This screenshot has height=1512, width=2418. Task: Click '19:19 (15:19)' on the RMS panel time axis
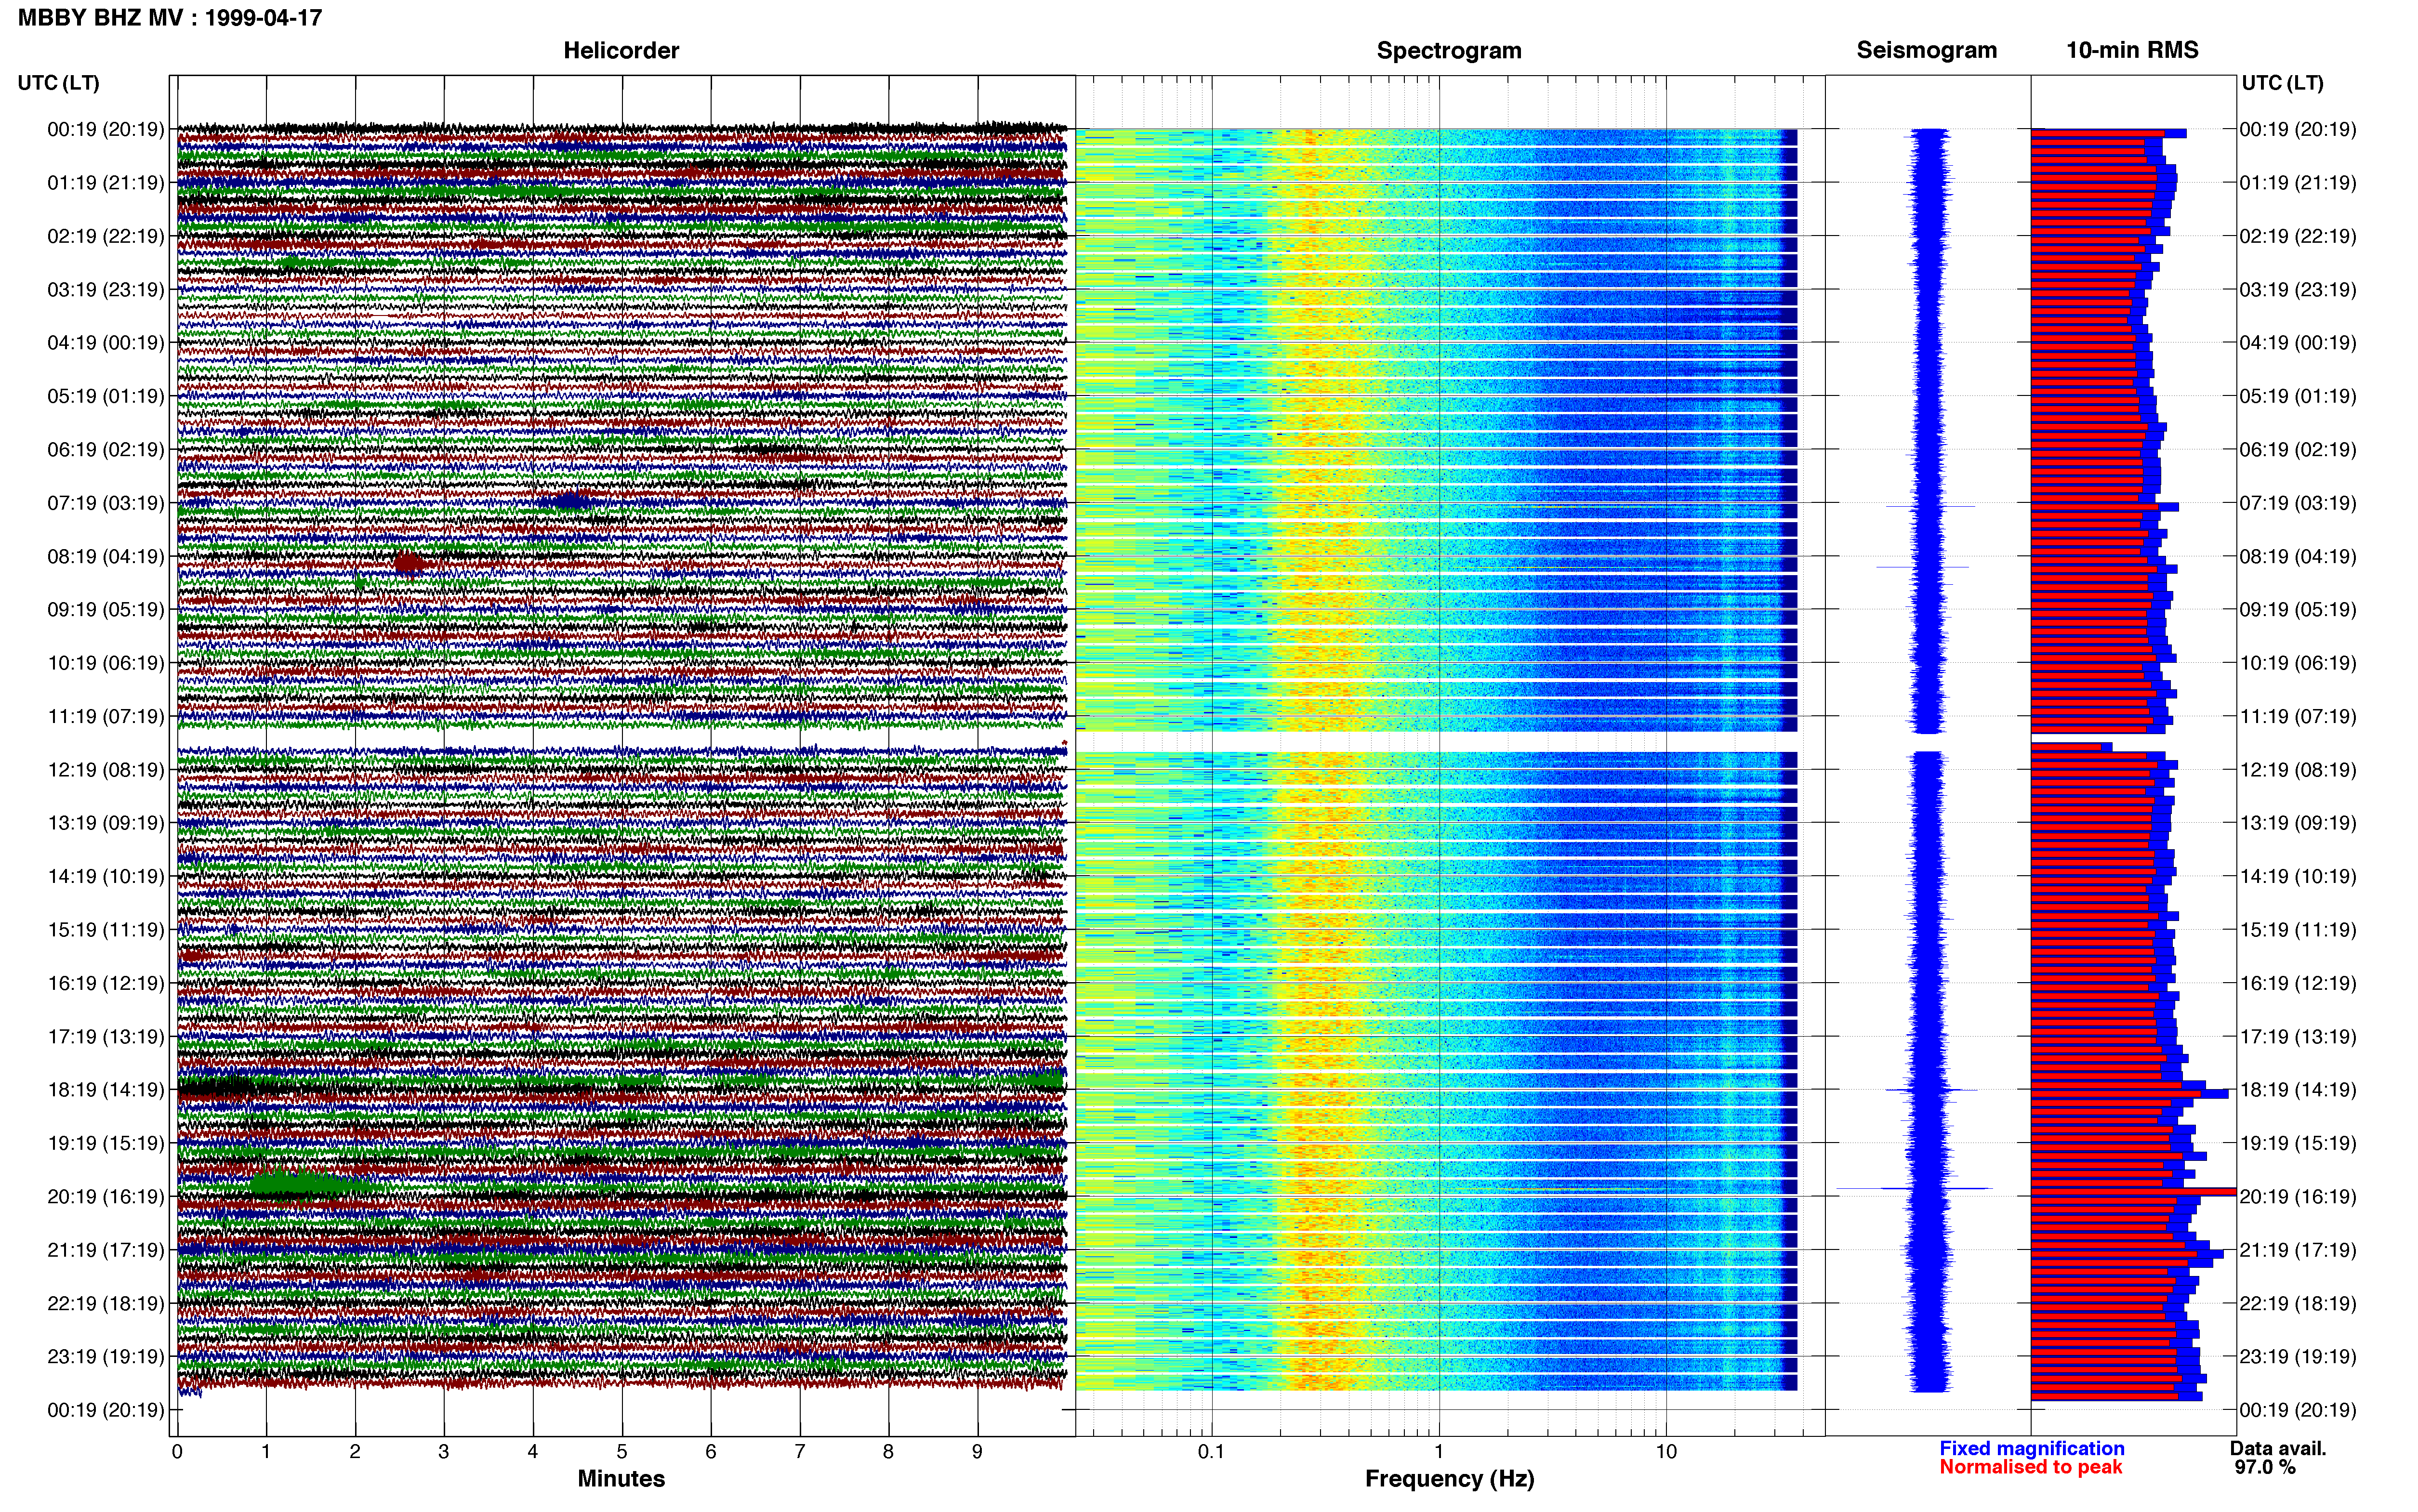click(2297, 1143)
